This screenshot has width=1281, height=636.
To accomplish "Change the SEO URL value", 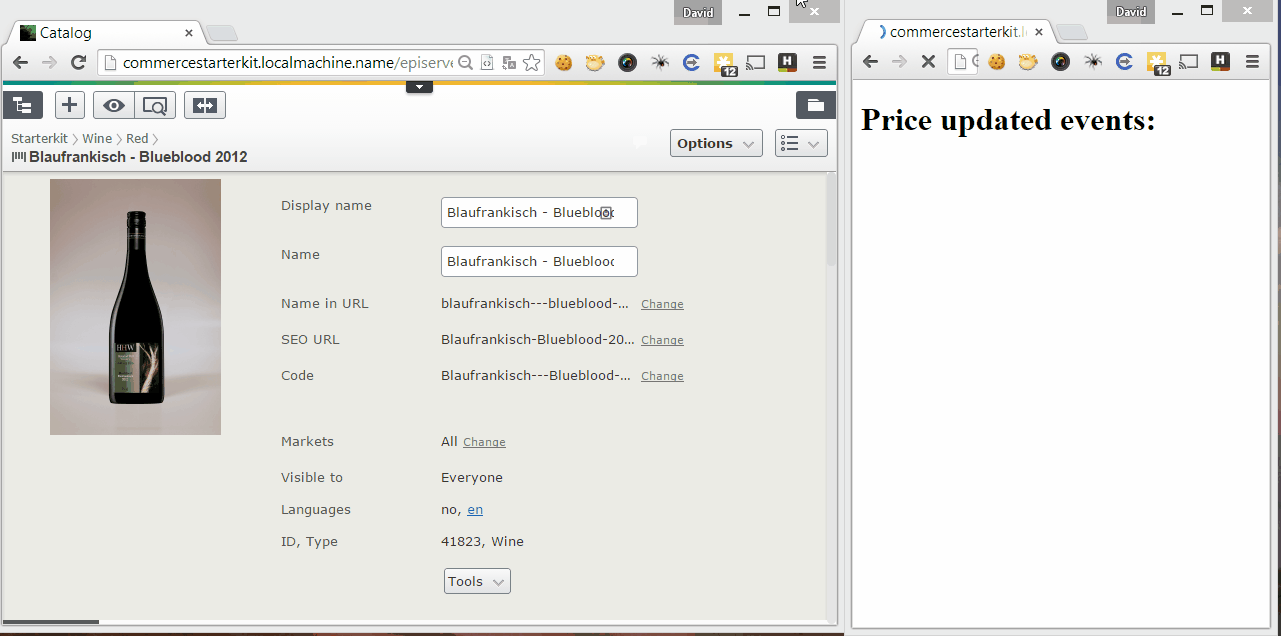I will click(x=662, y=340).
